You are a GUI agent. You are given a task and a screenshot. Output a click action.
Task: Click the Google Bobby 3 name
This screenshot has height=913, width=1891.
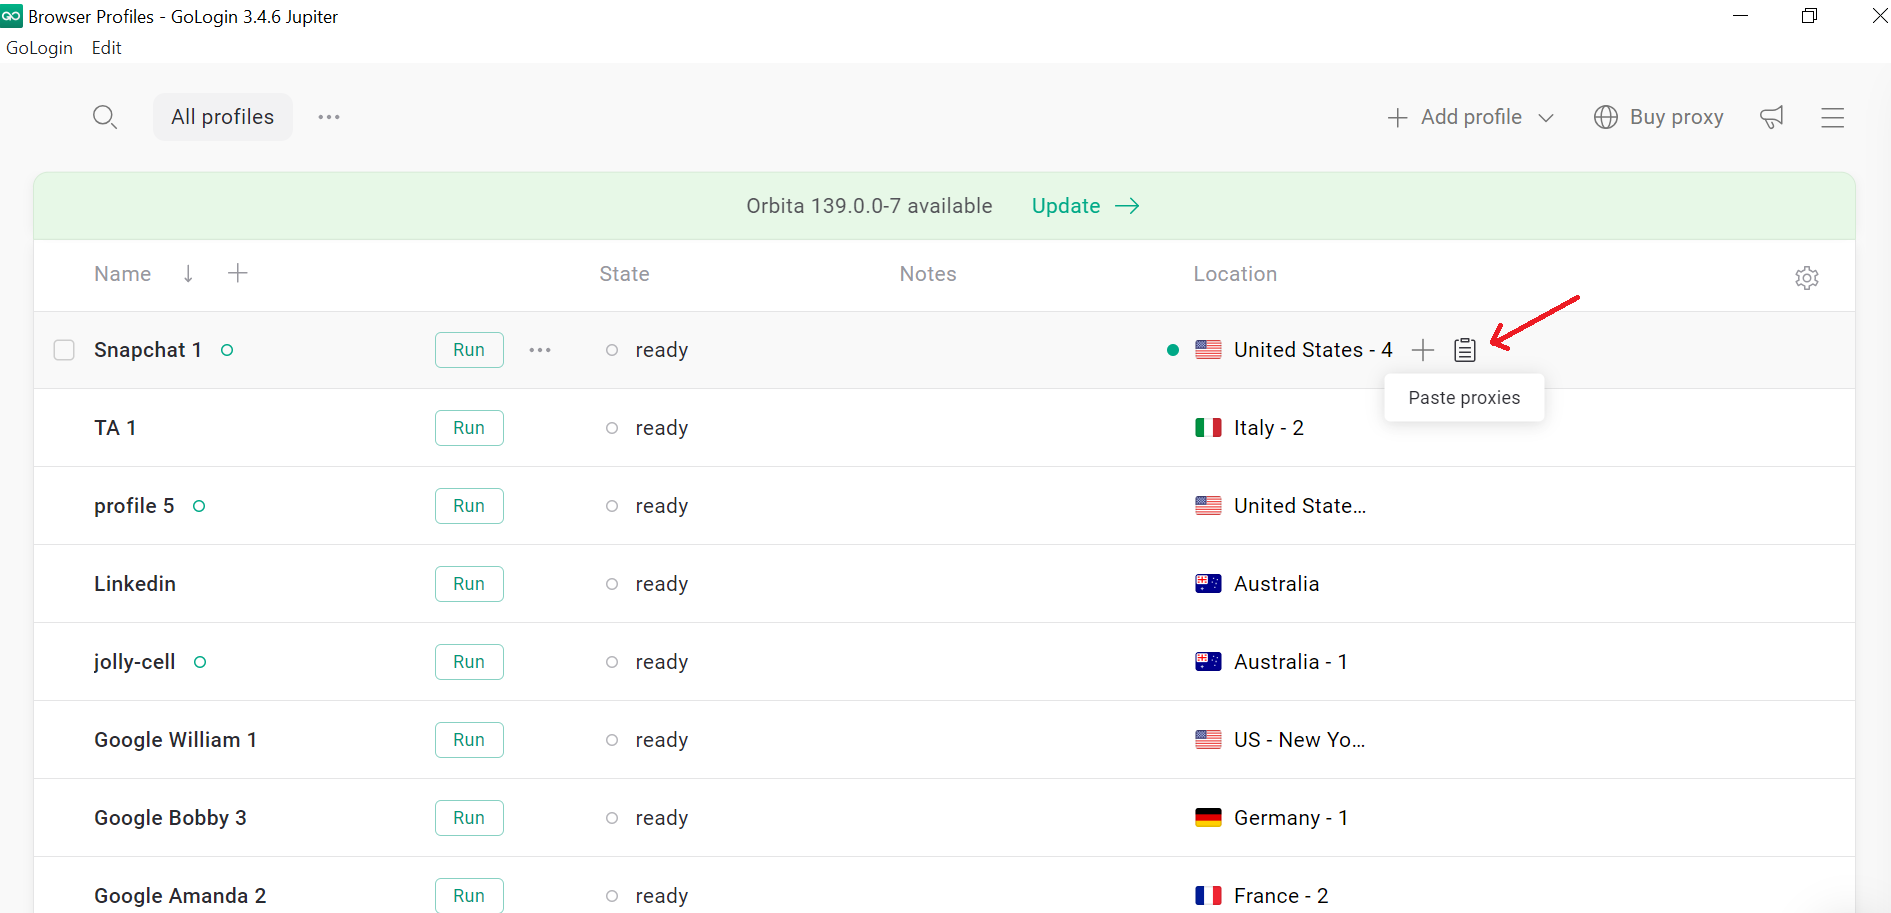tap(170, 818)
